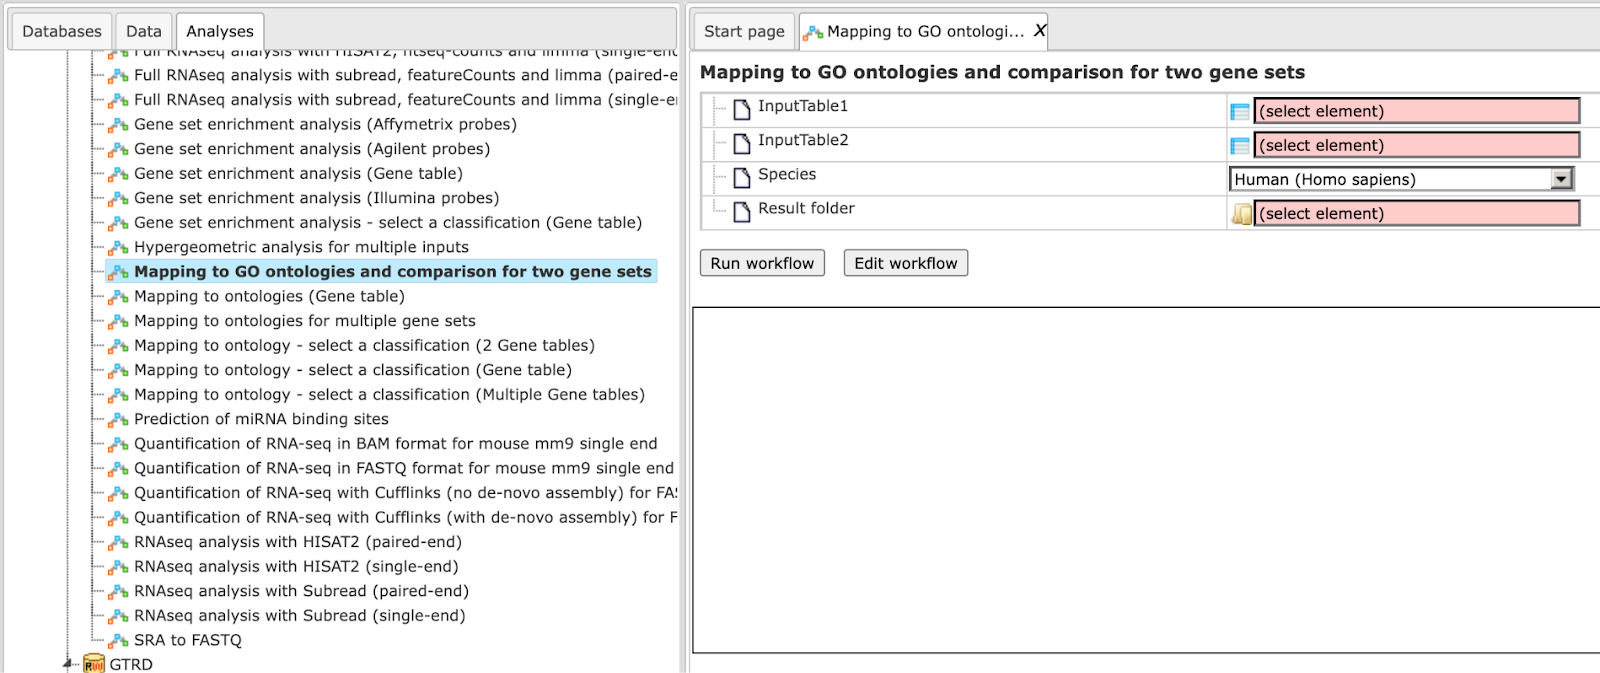The height and width of the screenshot is (673, 1600).
Task: Click workflow icon beside Gene set enrichment (Affymetrix probes)
Action: [118, 125]
